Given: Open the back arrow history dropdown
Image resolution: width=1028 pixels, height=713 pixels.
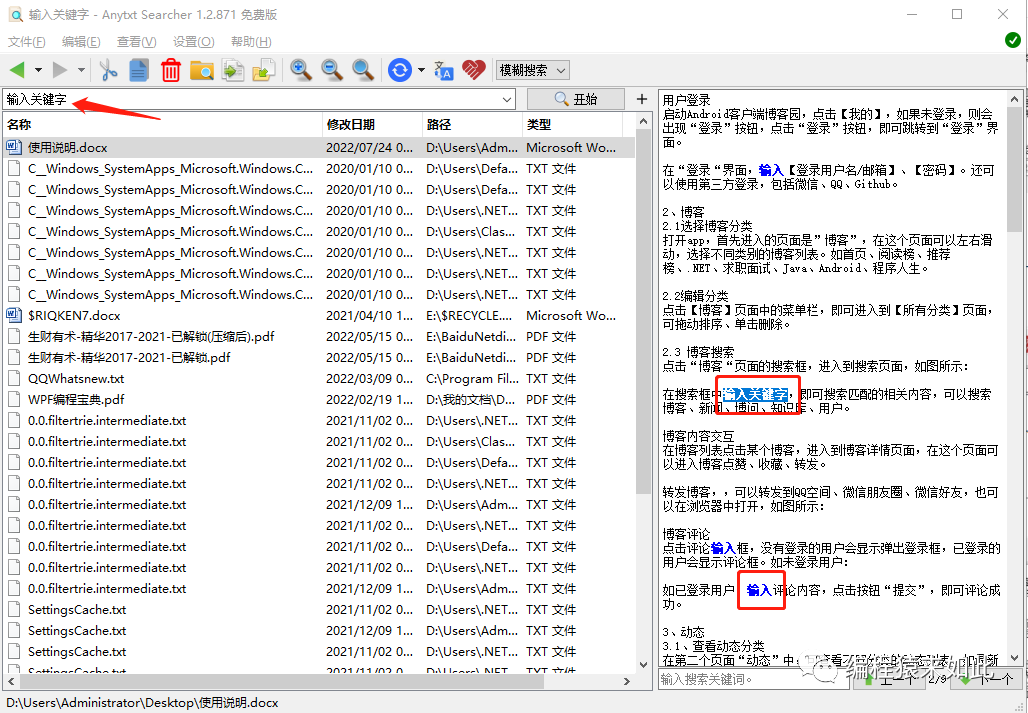Looking at the screenshot, I should point(38,69).
